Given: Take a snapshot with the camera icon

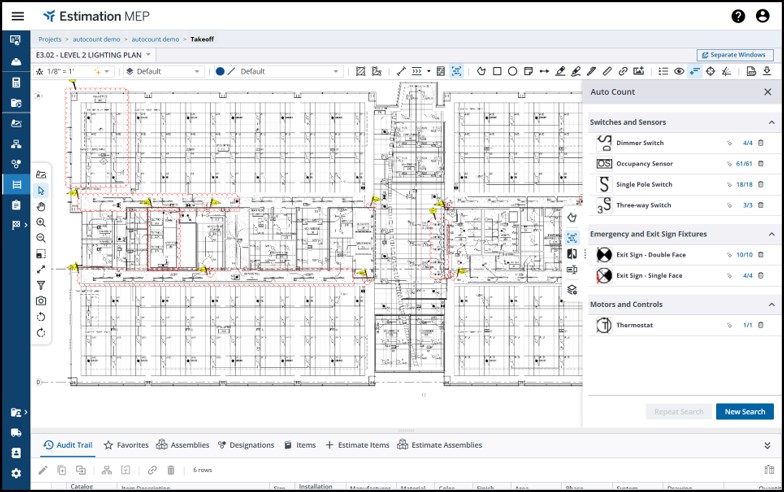Looking at the screenshot, I should click(41, 301).
